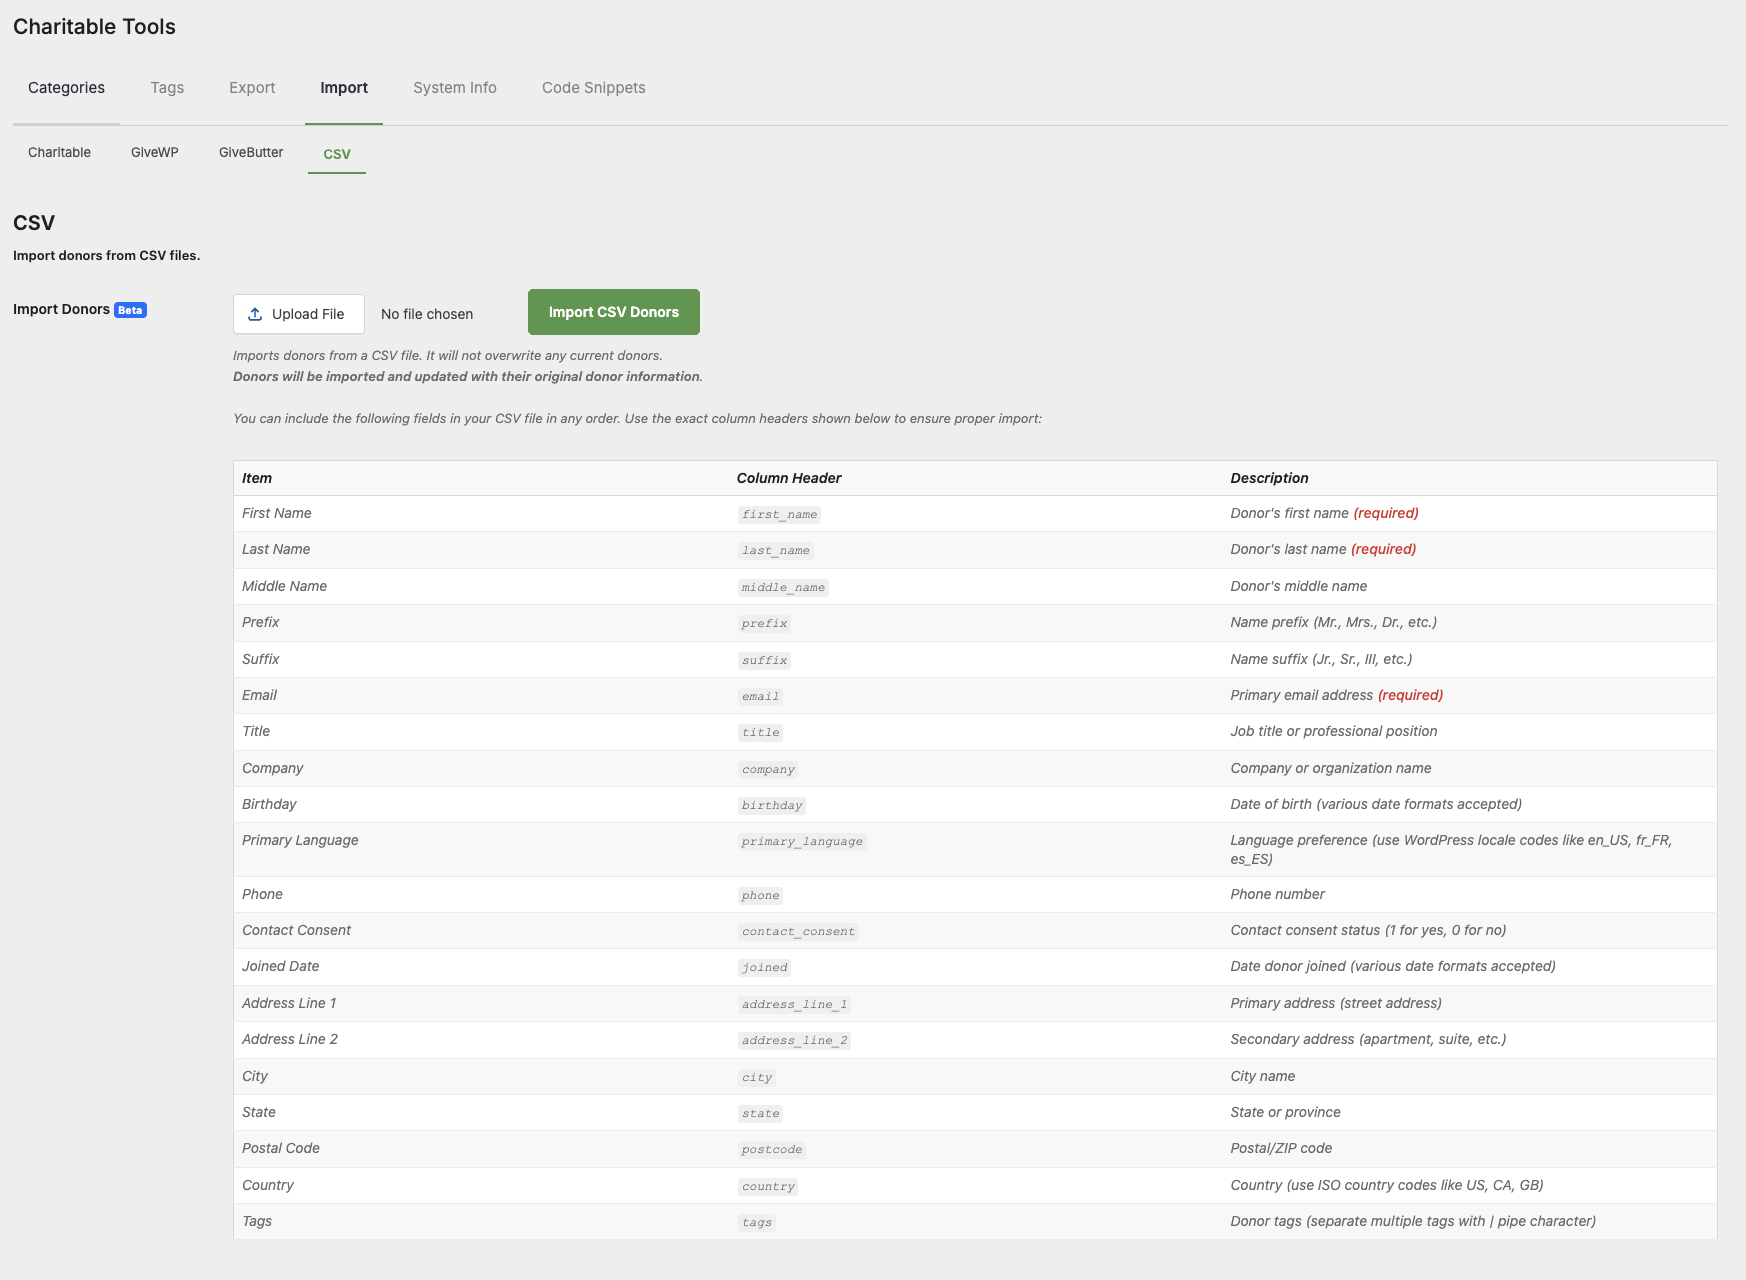Click the CSV import sub-tab
1746x1280 pixels.
(337, 154)
